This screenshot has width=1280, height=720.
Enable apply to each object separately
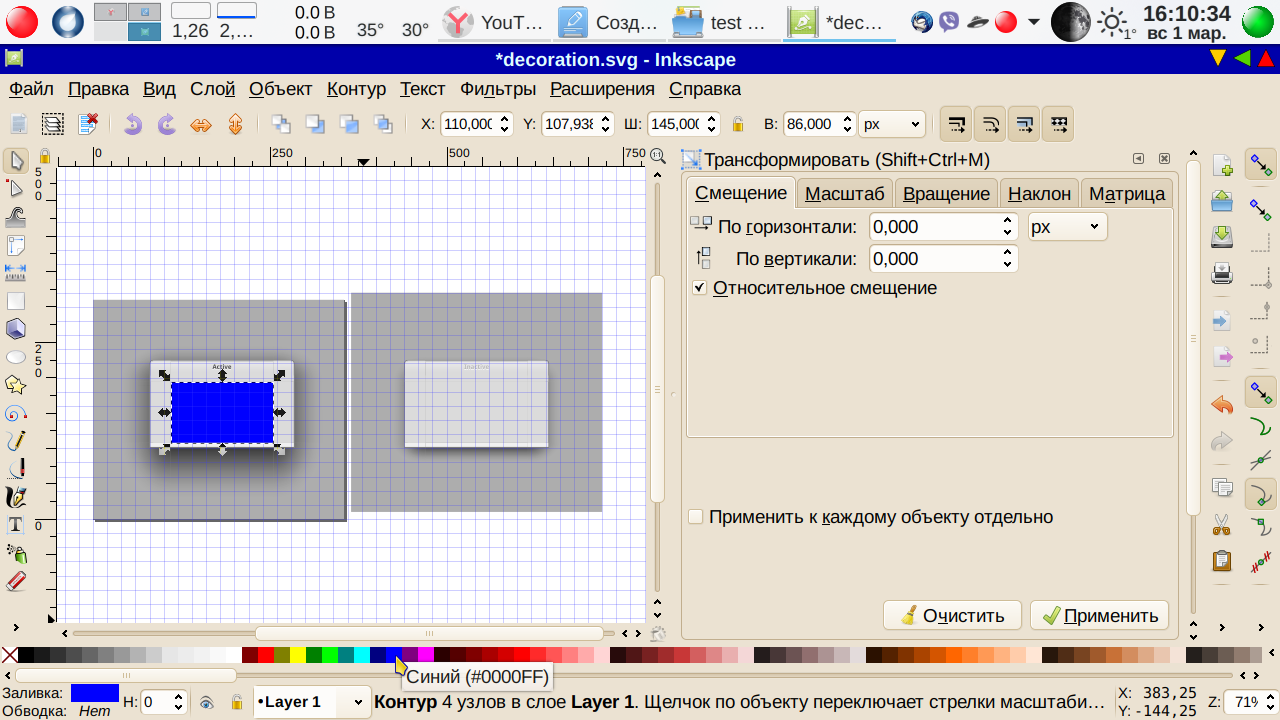[x=696, y=517]
